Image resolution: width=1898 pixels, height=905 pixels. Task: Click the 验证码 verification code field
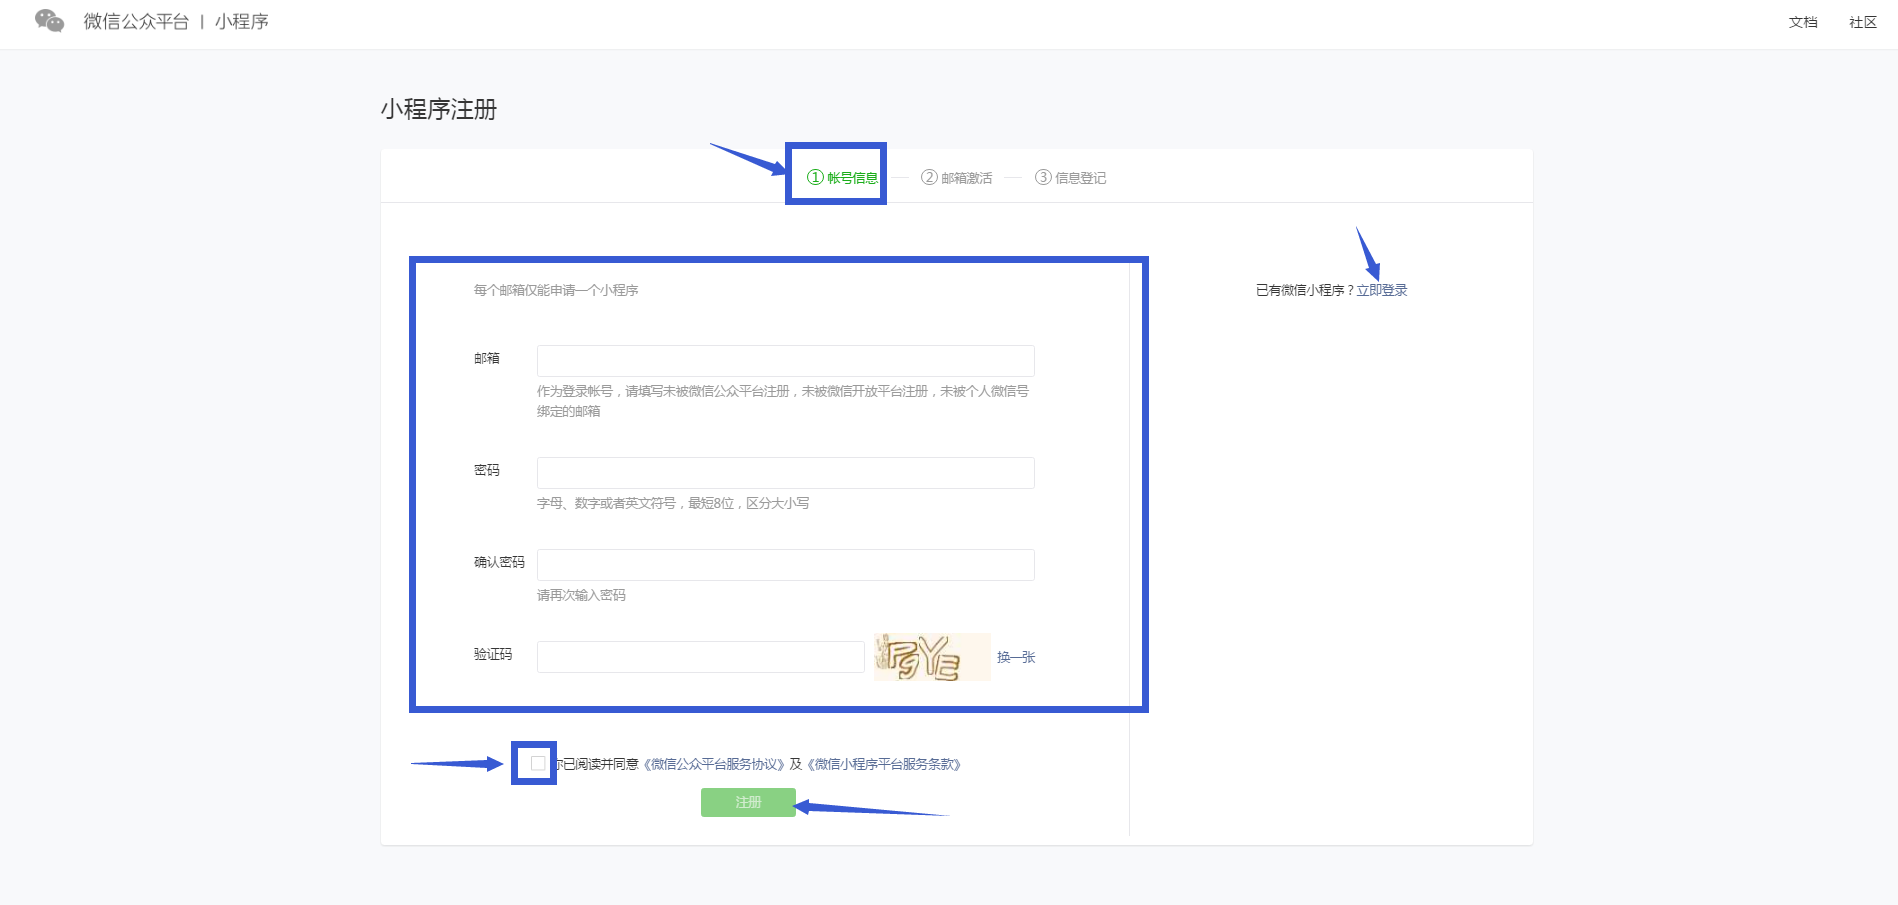pyautogui.click(x=700, y=656)
